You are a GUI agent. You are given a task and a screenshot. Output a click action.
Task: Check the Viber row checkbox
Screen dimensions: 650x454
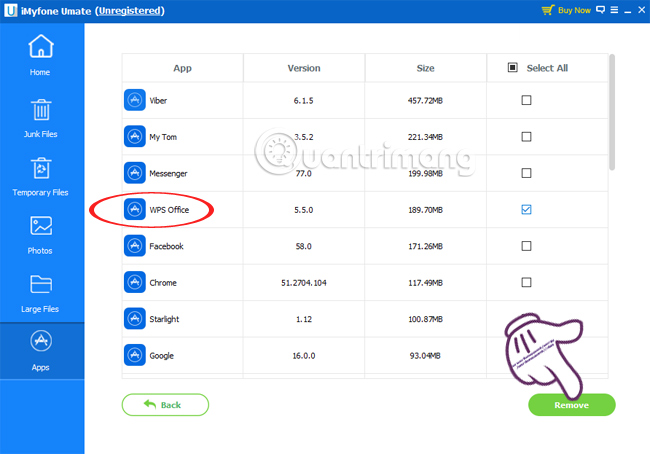point(526,100)
